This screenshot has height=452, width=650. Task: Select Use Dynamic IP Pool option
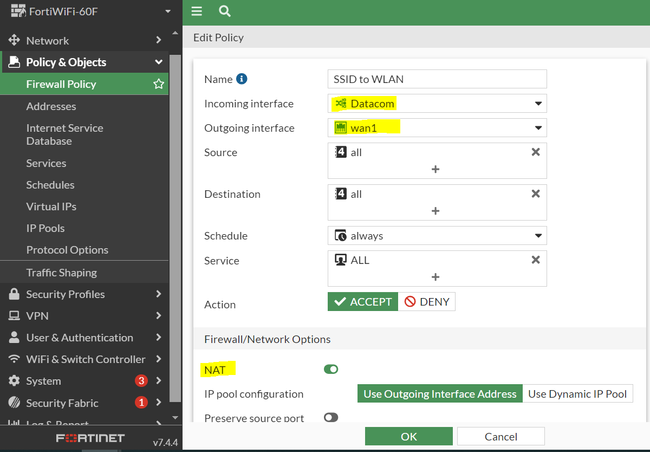click(x=577, y=394)
